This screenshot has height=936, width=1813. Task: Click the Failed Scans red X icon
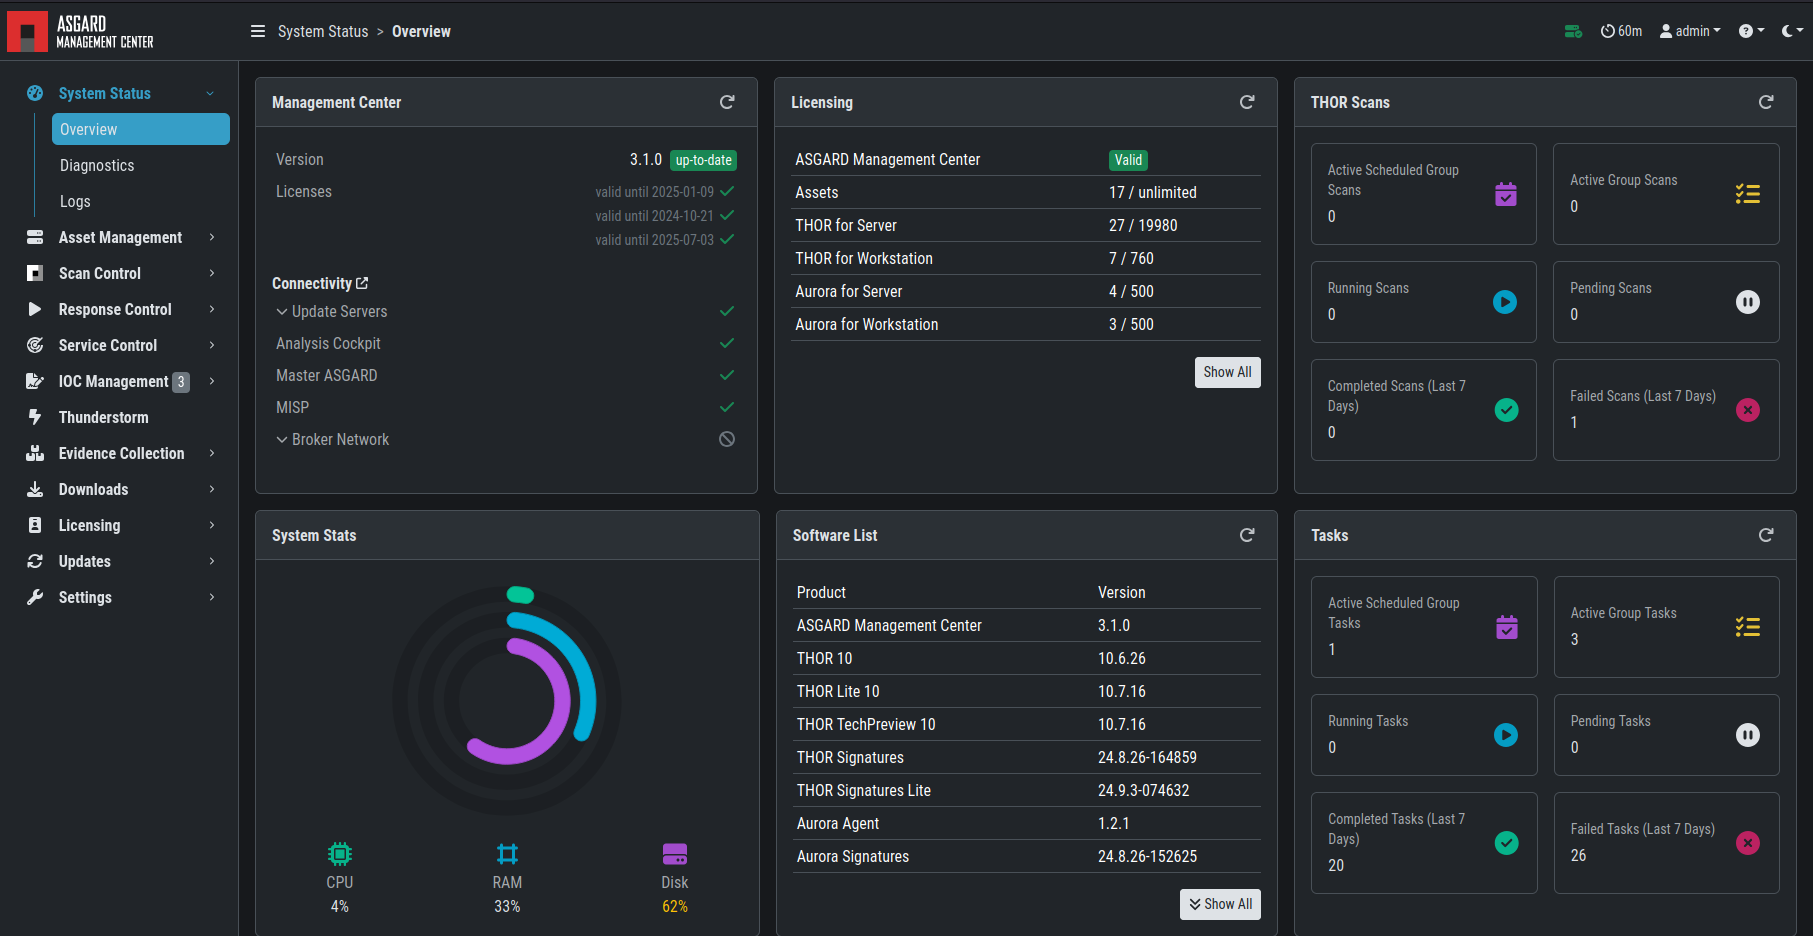[x=1748, y=410]
